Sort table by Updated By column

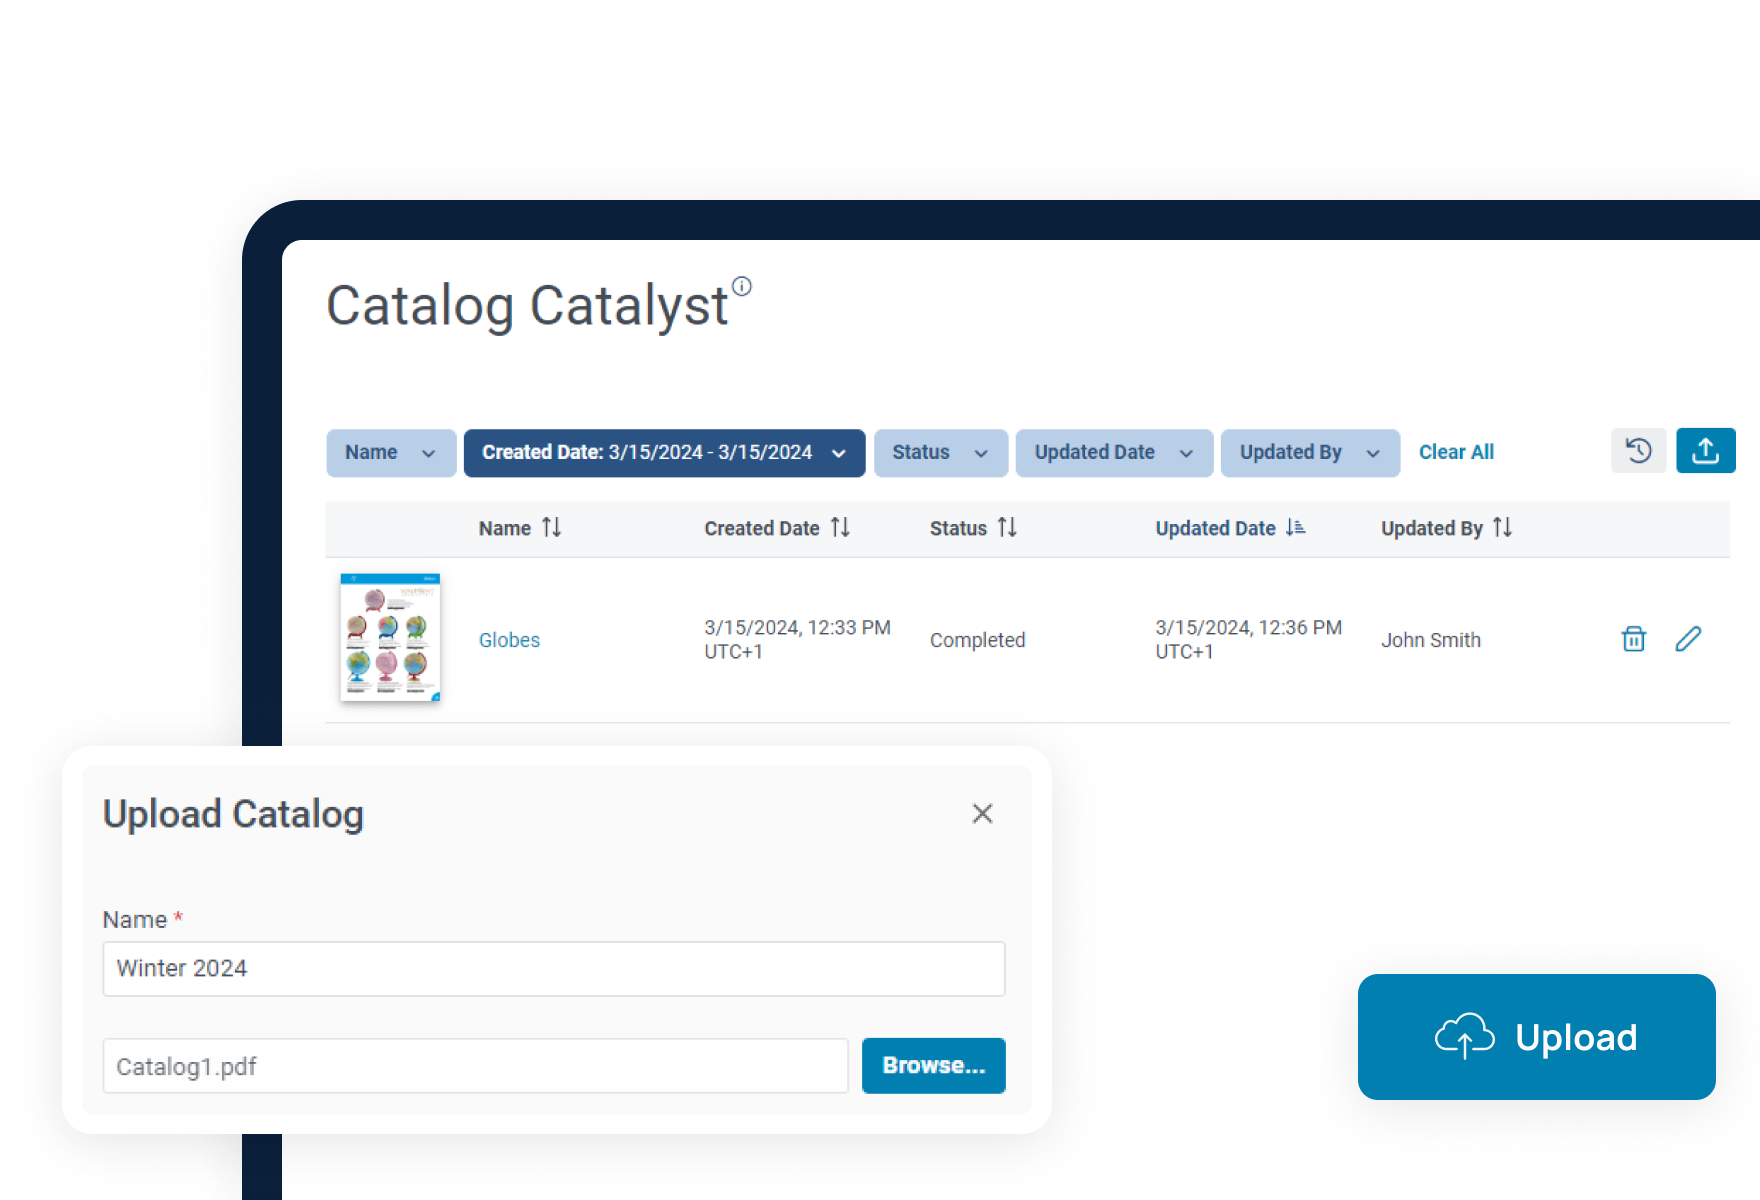point(1502,527)
